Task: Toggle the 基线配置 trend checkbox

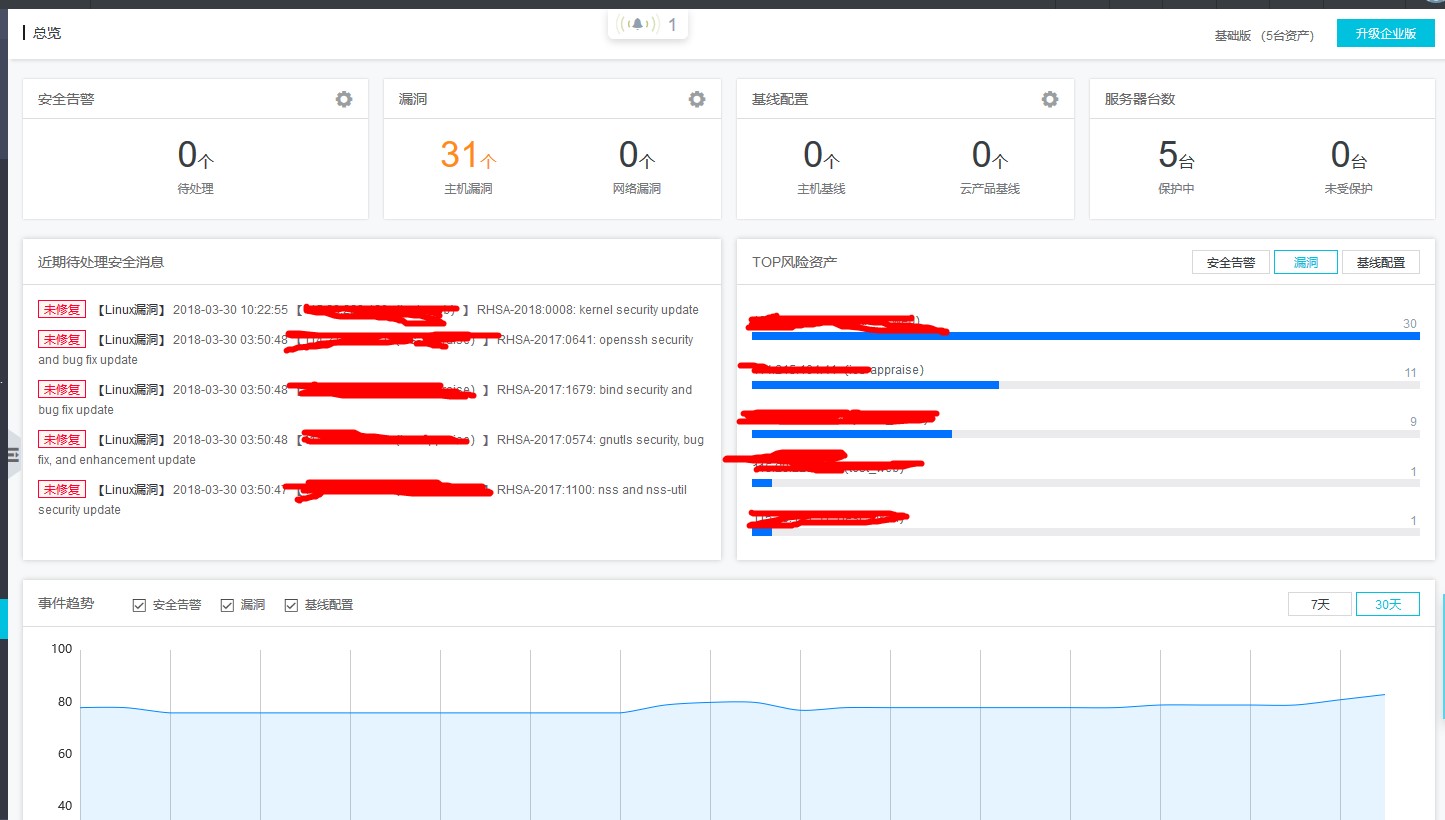Action: 292,605
